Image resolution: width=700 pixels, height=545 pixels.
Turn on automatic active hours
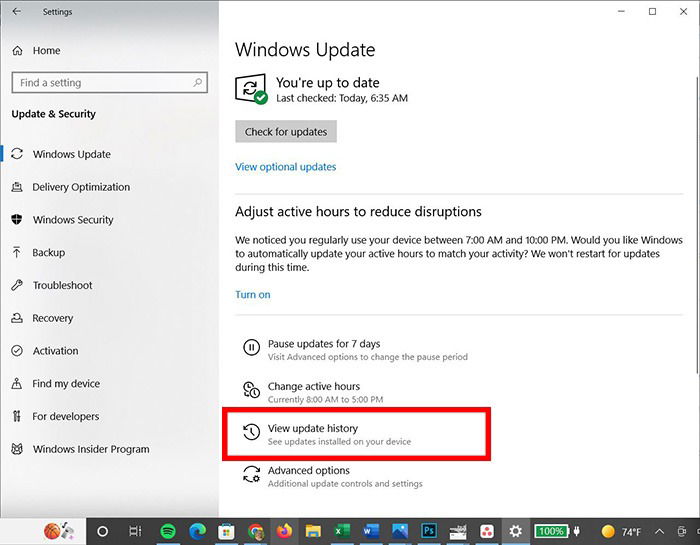point(253,295)
